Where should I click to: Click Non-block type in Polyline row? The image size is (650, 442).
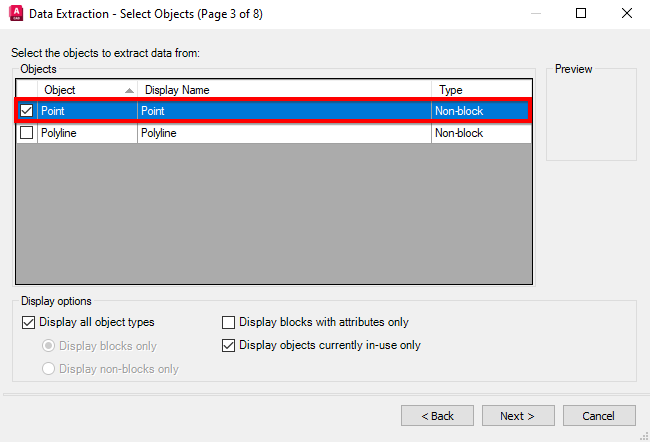(x=482, y=133)
